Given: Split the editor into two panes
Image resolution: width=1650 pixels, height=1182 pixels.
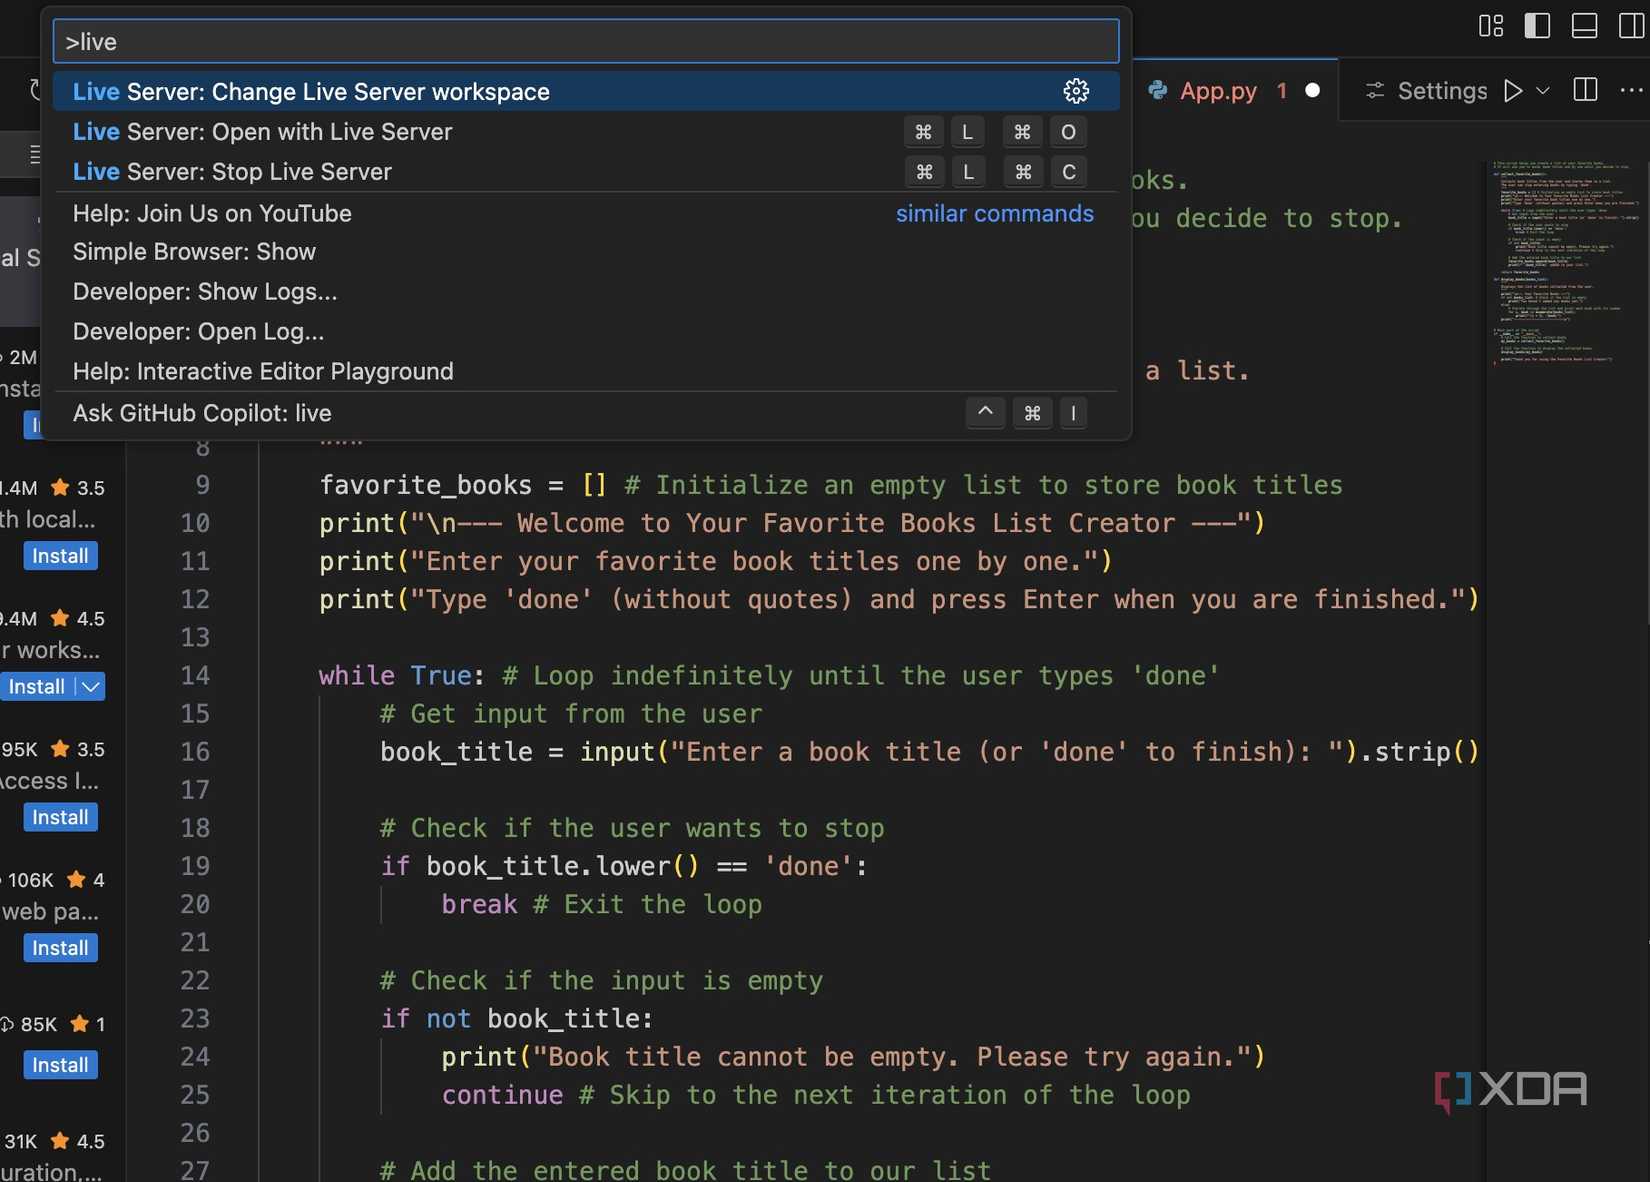Looking at the screenshot, I should pos(1585,90).
